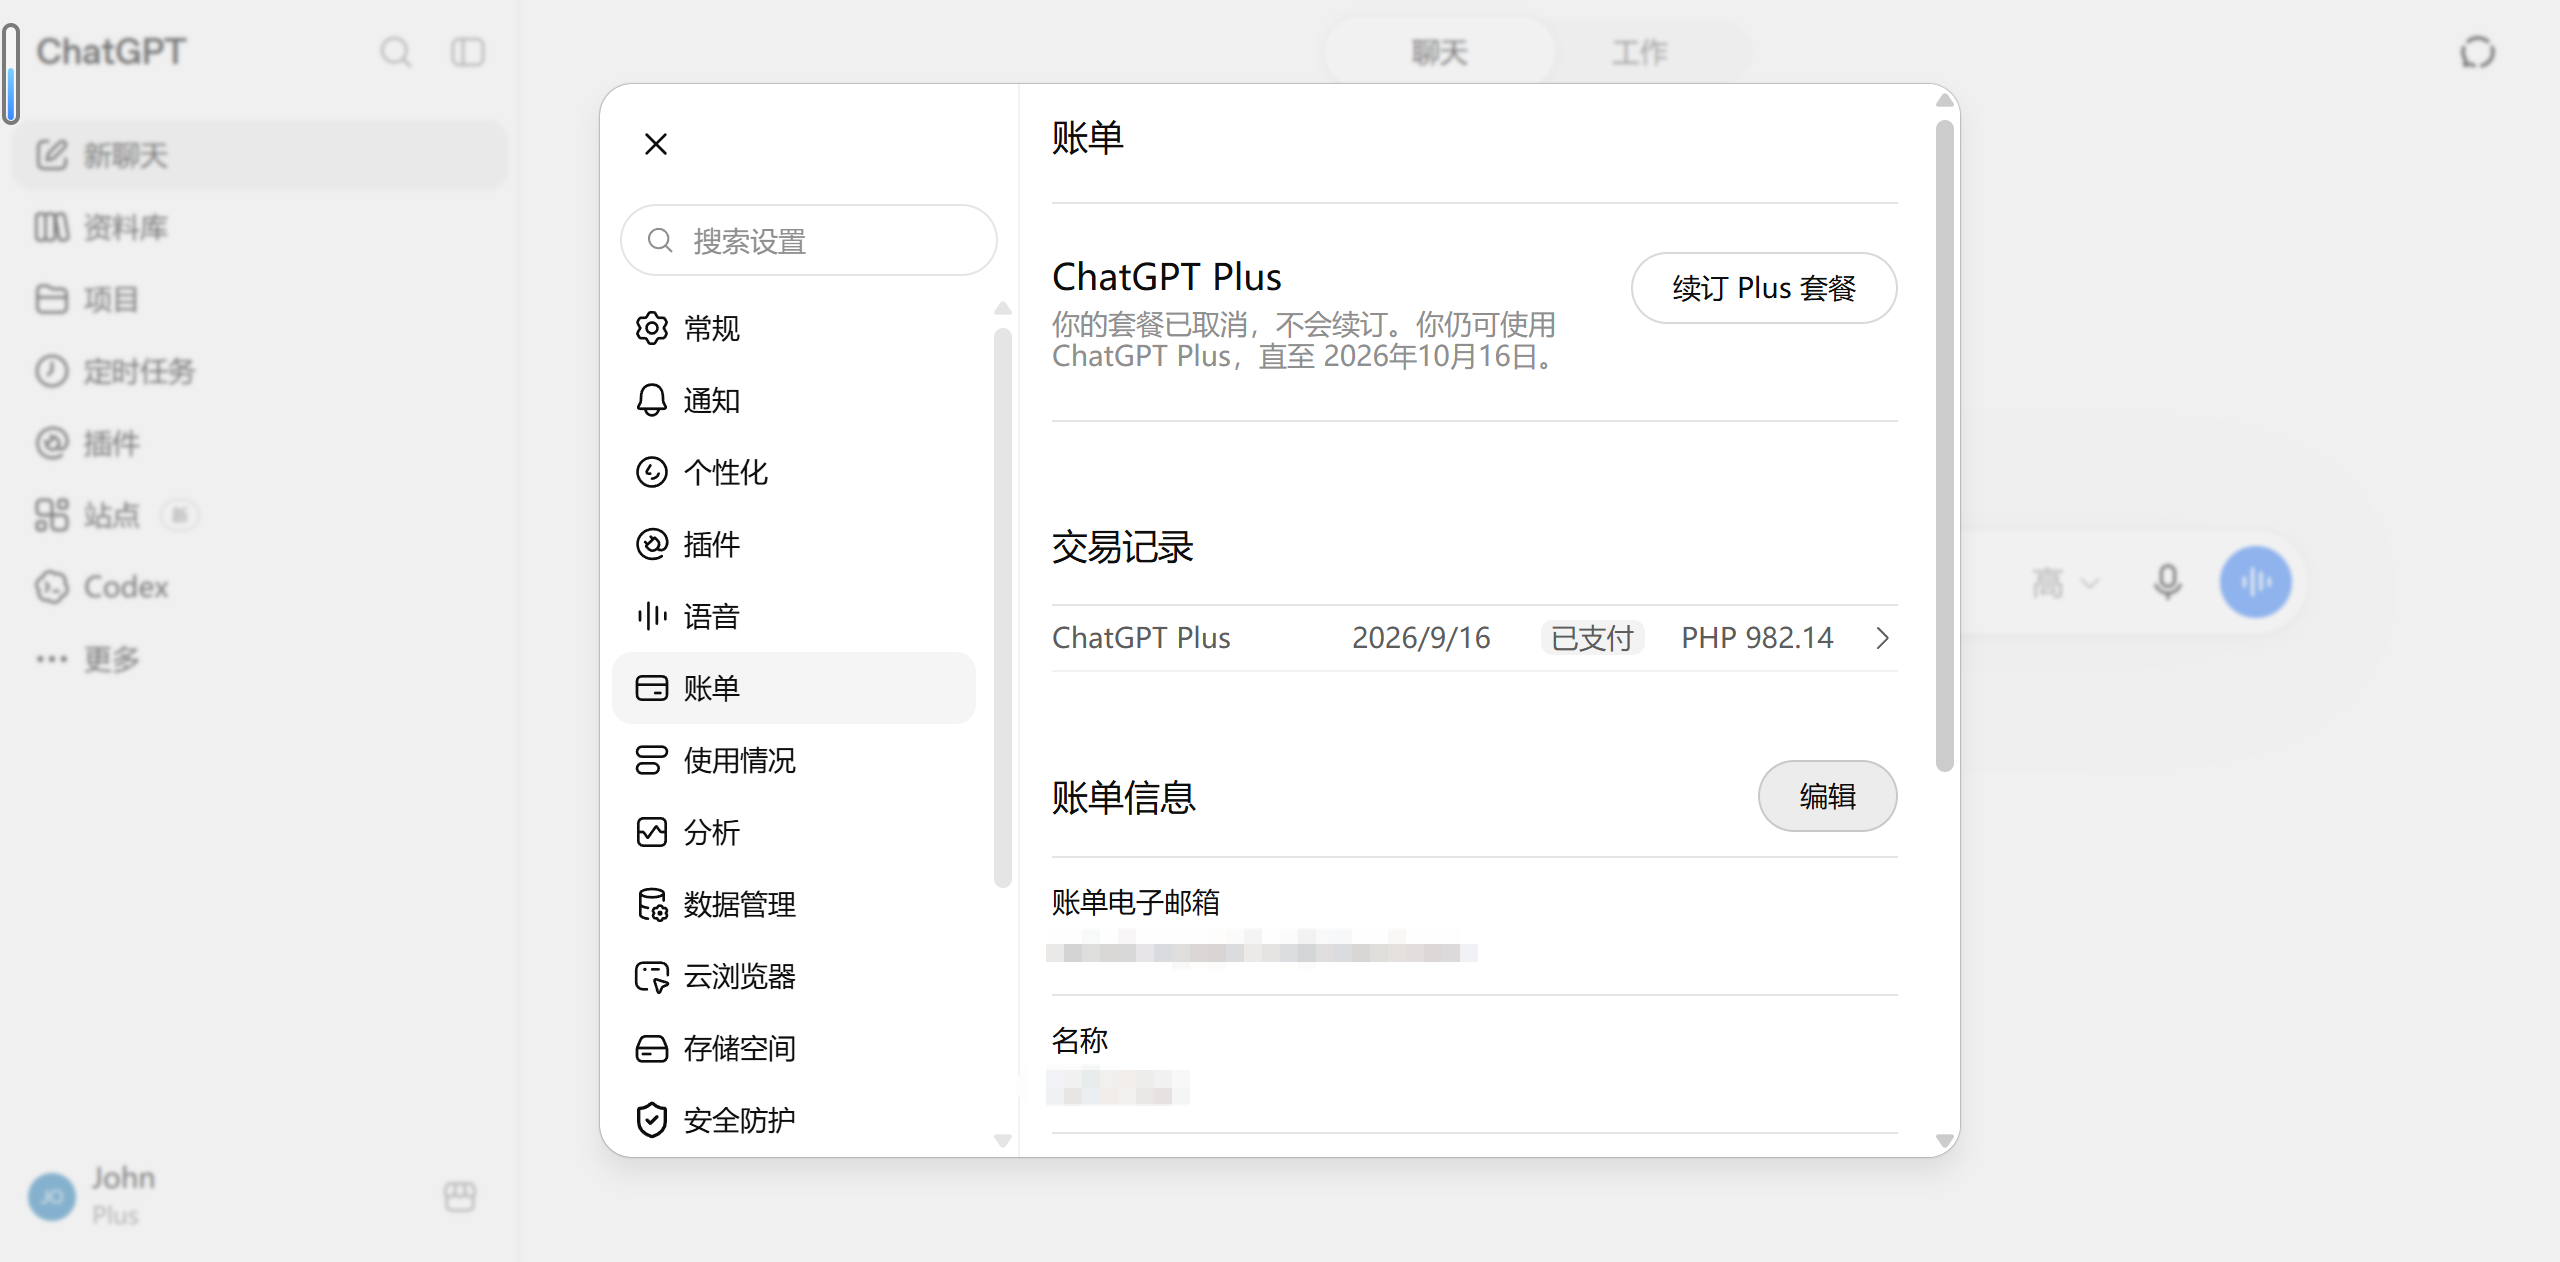This screenshot has width=2560, height=1262.
Task: Open the 个性化 settings section
Action: [x=794, y=472]
